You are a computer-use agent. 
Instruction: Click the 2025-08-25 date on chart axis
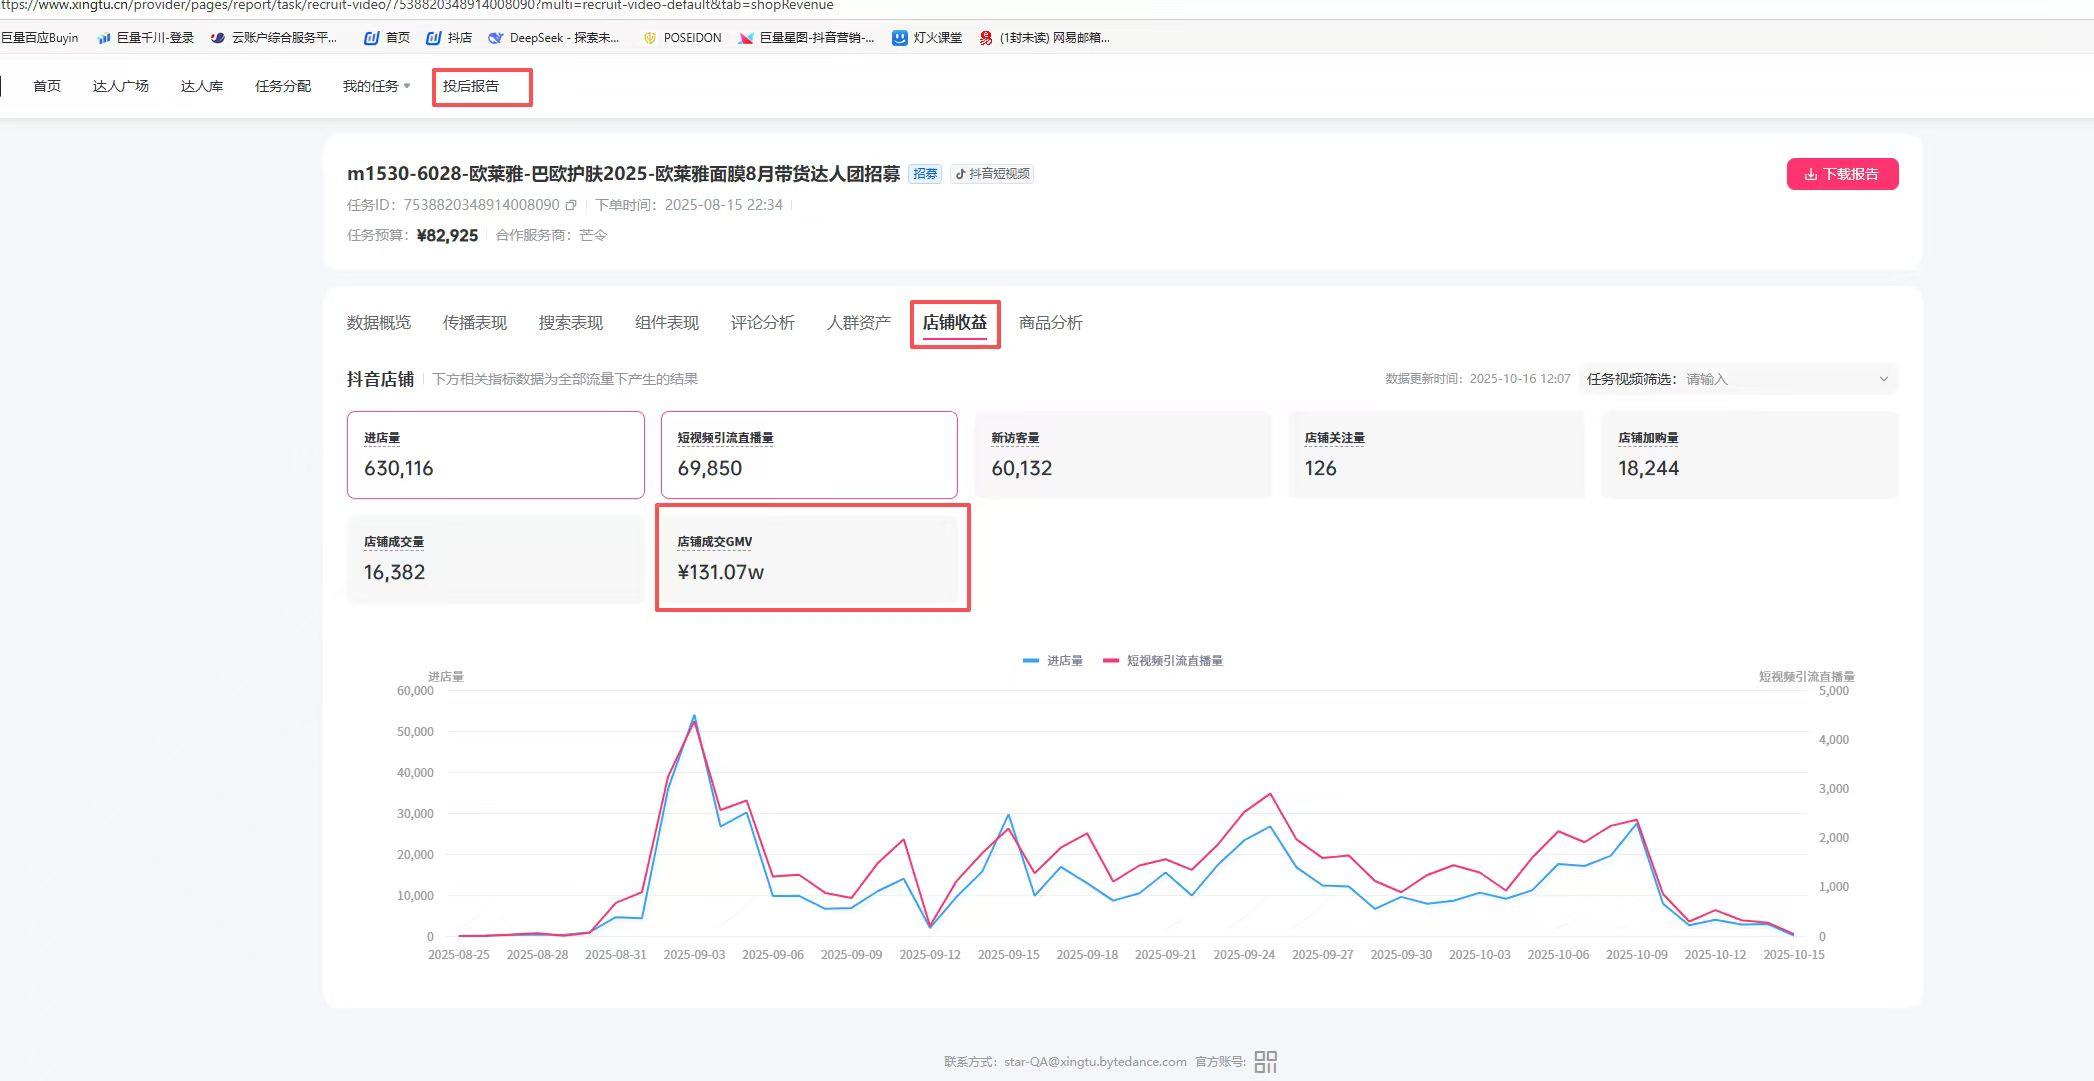[x=459, y=955]
